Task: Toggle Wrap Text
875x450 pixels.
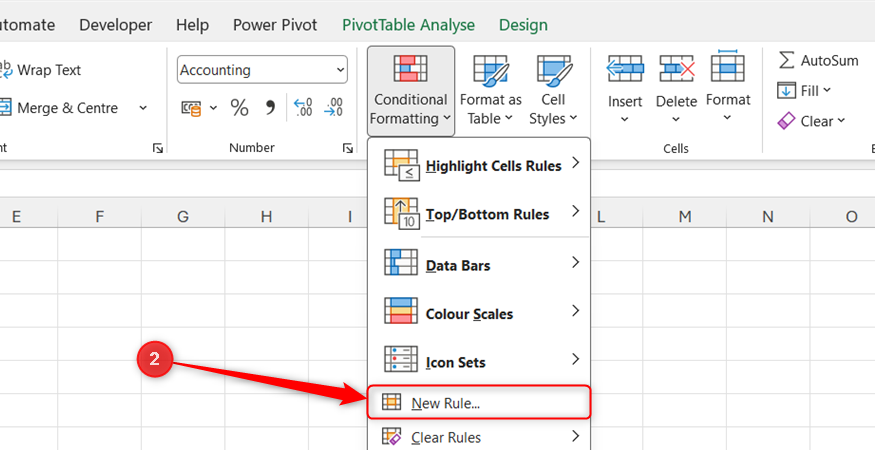Action: (41, 70)
